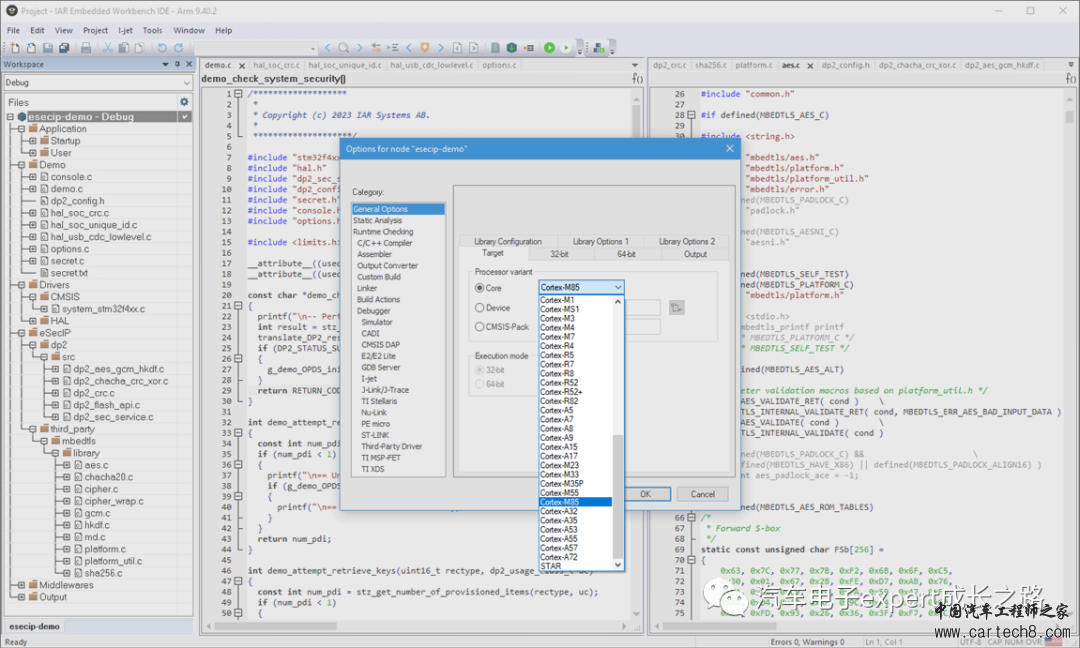Switch to Library Configuration tab in dialog
The height and width of the screenshot is (648, 1080).
pyautogui.click(x=508, y=241)
